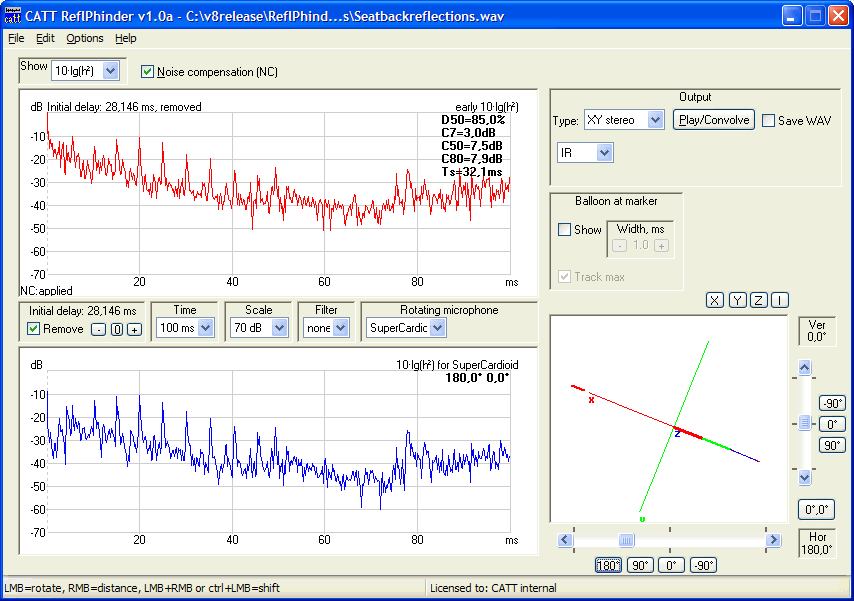The height and width of the screenshot is (601, 854).
Task: Click the Y axis view button
Action: coord(737,300)
